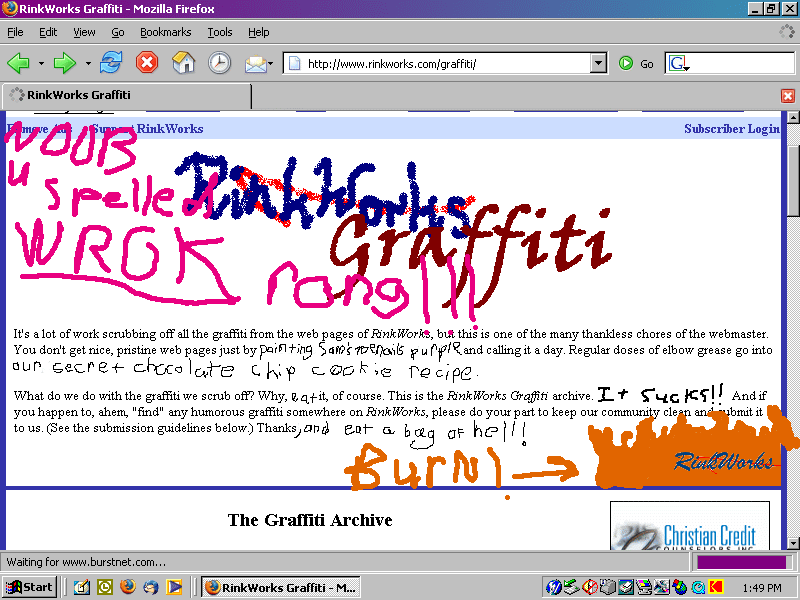Click the scrollbar down arrow
This screenshot has height=600, width=800.
coord(793,543)
